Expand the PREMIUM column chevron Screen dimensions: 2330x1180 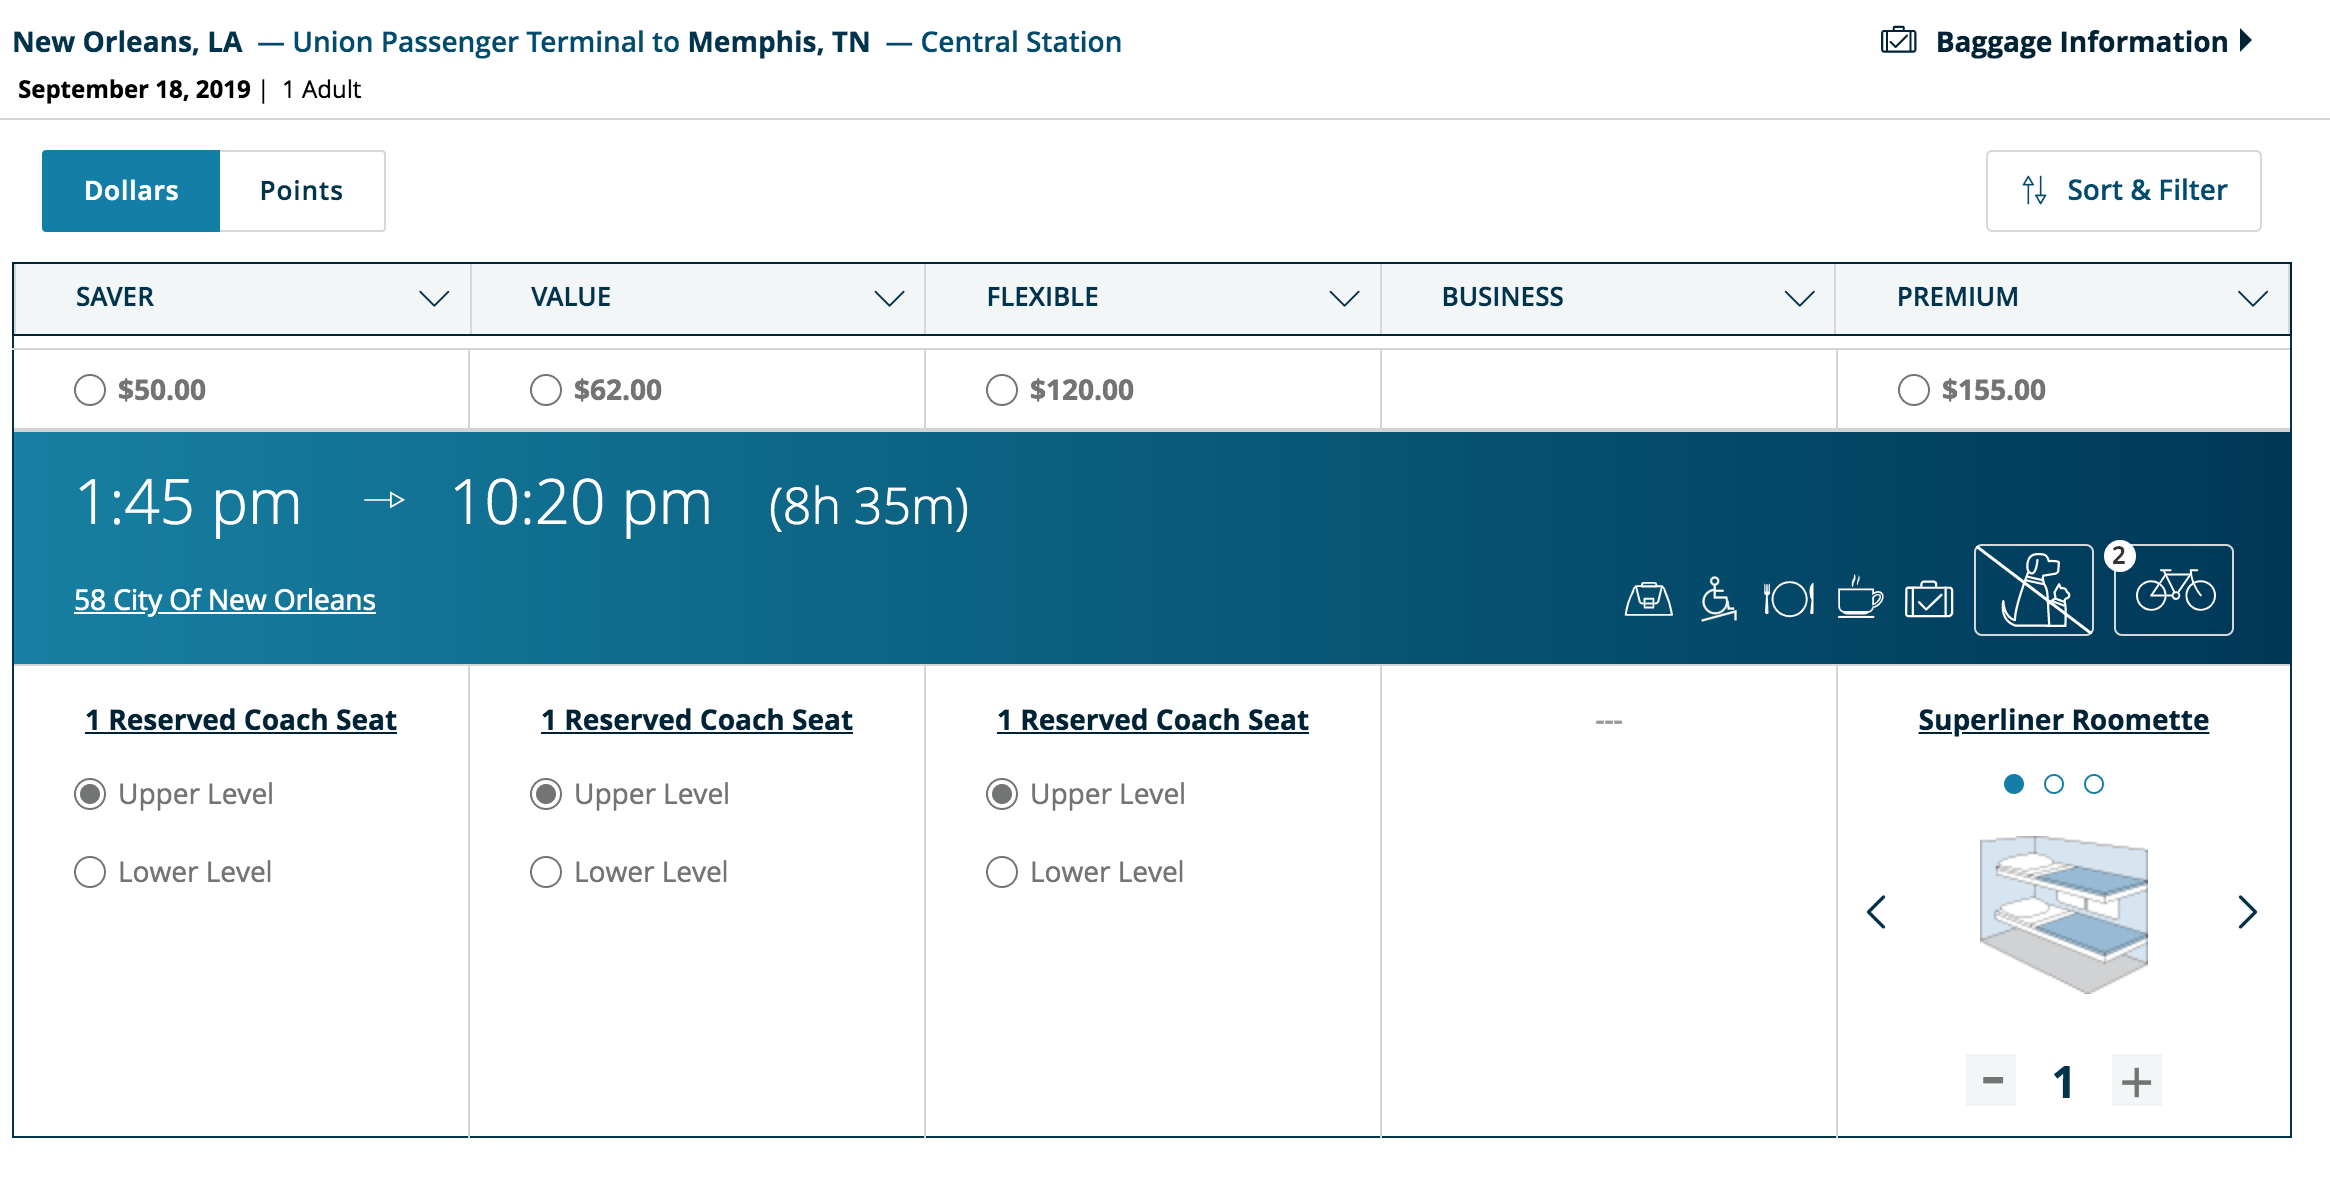[2252, 298]
